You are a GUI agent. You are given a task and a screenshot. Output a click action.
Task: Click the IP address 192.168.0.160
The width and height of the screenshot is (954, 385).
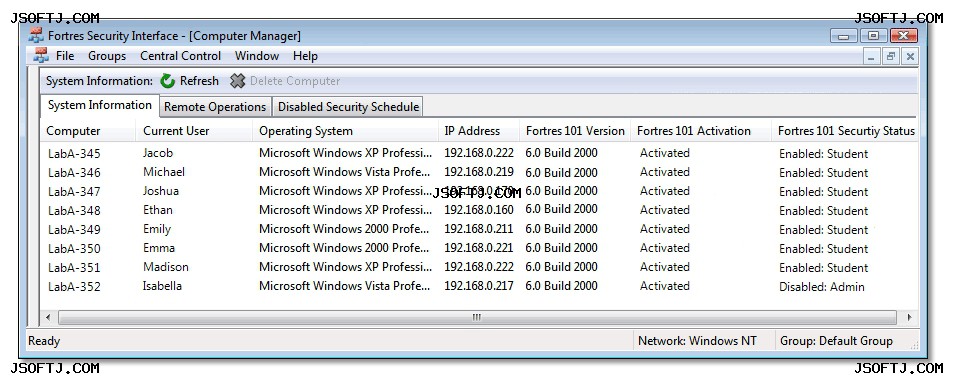[x=479, y=210]
